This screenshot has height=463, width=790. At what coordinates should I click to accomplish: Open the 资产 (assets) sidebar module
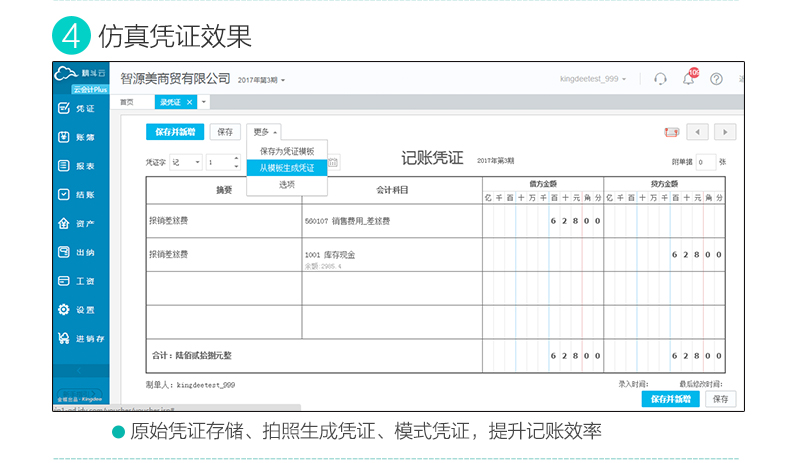(x=78, y=224)
